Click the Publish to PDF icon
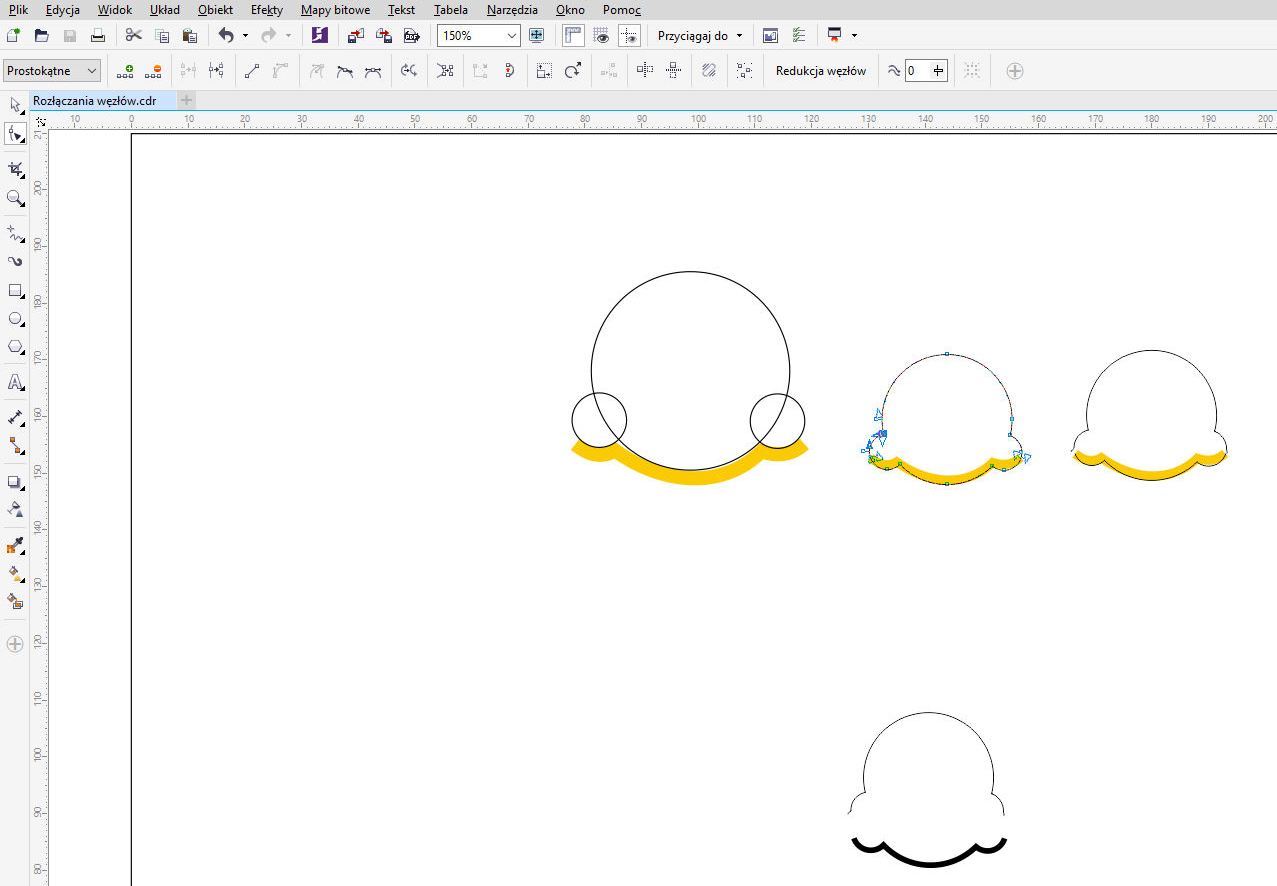Viewport: 1277px width, 886px height. point(411,35)
